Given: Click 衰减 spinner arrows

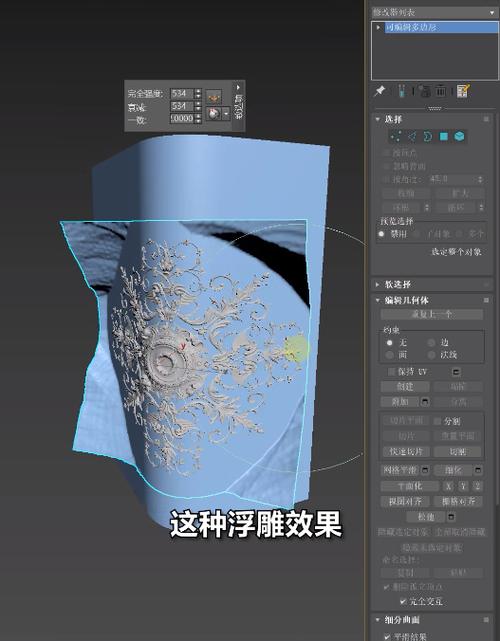Looking at the screenshot, I should point(198,106).
